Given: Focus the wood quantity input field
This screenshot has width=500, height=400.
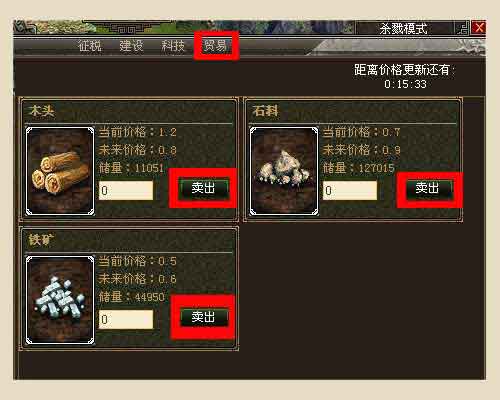Looking at the screenshot, I should point(126,190).
